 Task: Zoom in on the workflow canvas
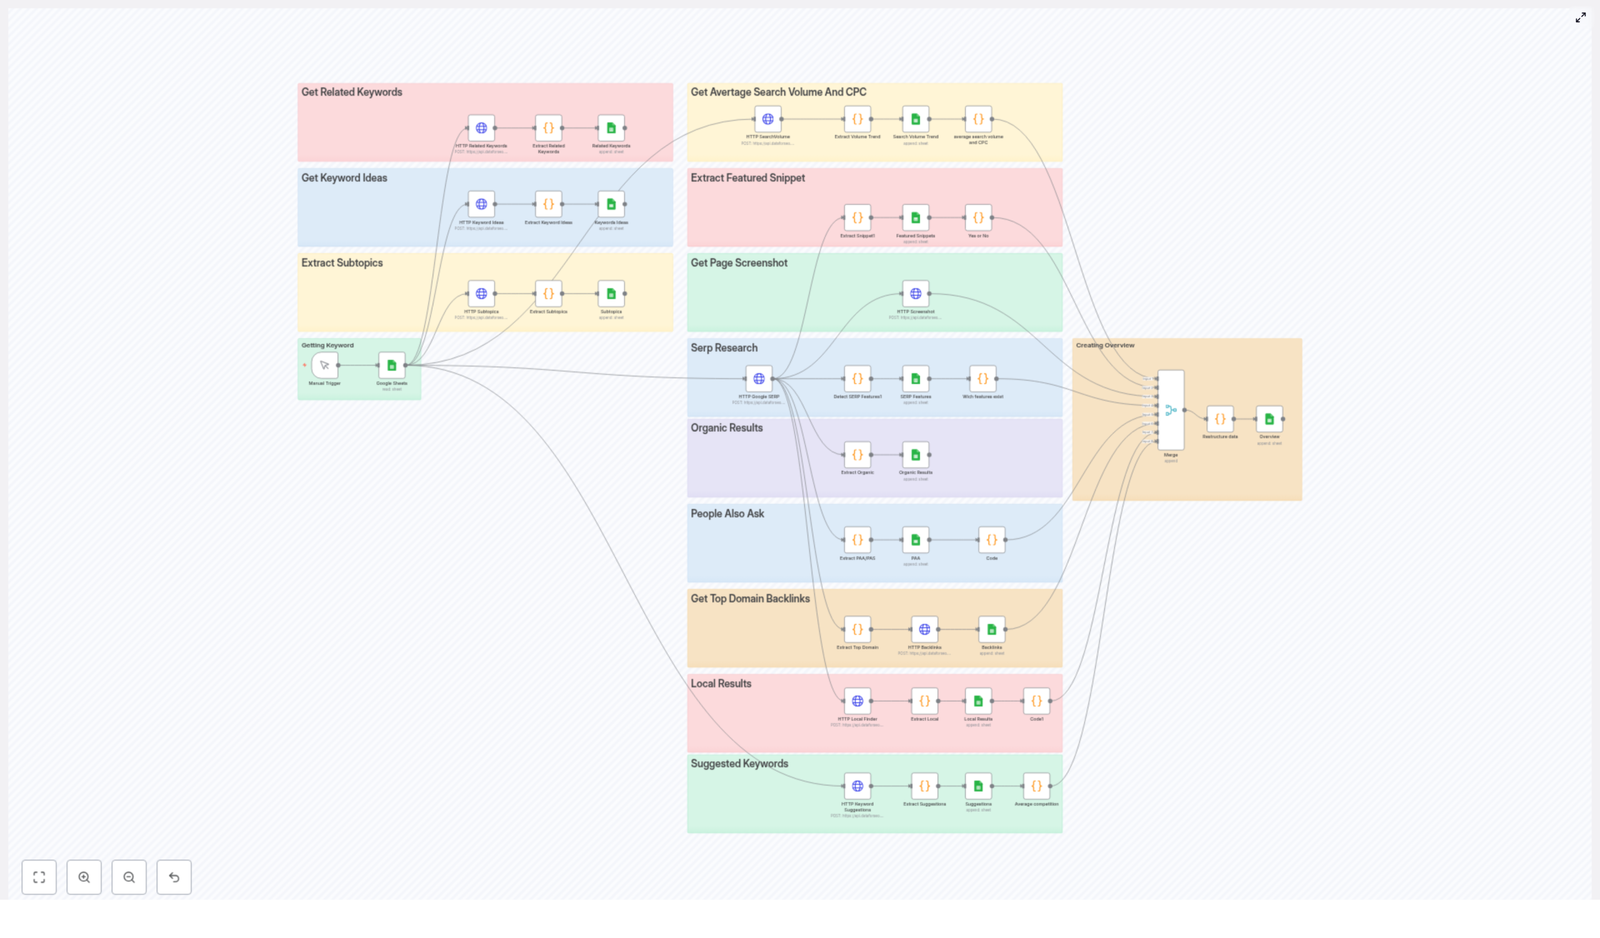pos(84,877)
